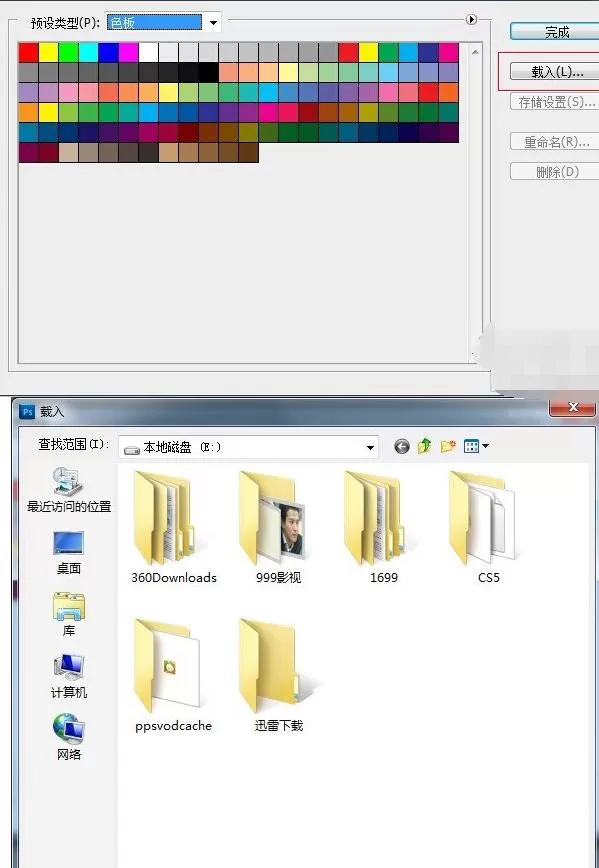Select the yellow swatch next to red

[49, 53]
